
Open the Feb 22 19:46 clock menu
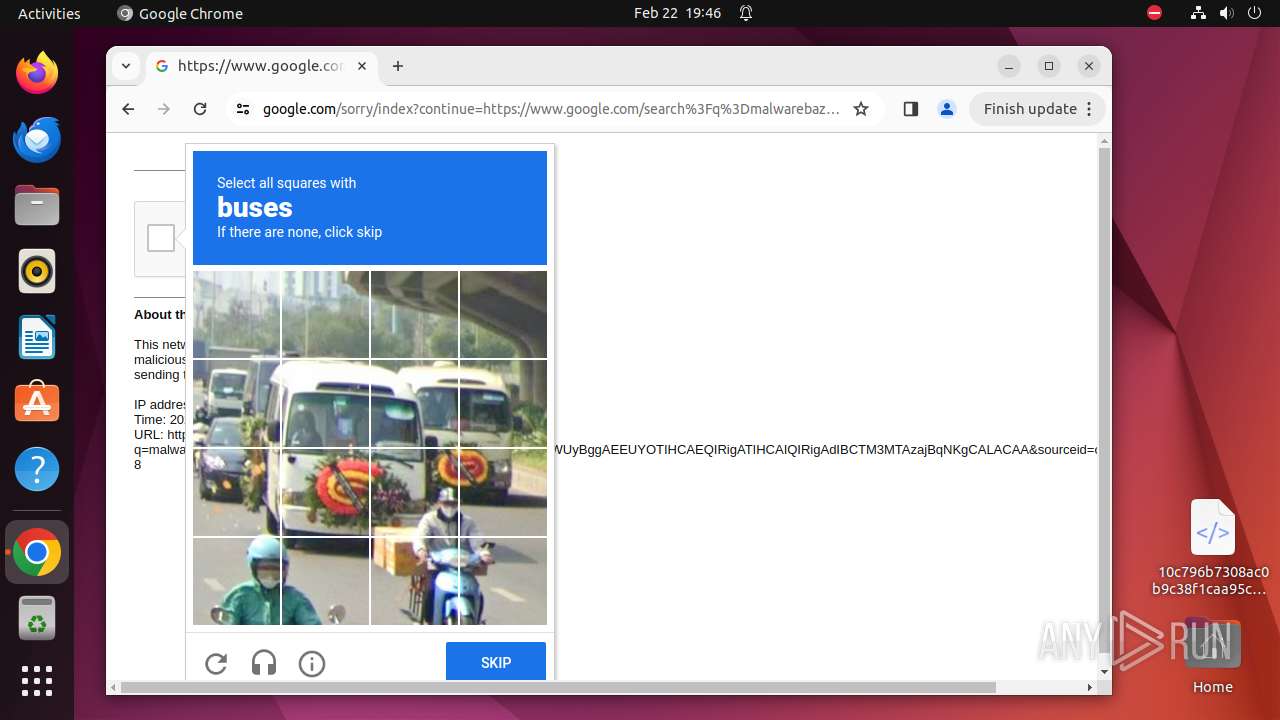tap(677, 13)
